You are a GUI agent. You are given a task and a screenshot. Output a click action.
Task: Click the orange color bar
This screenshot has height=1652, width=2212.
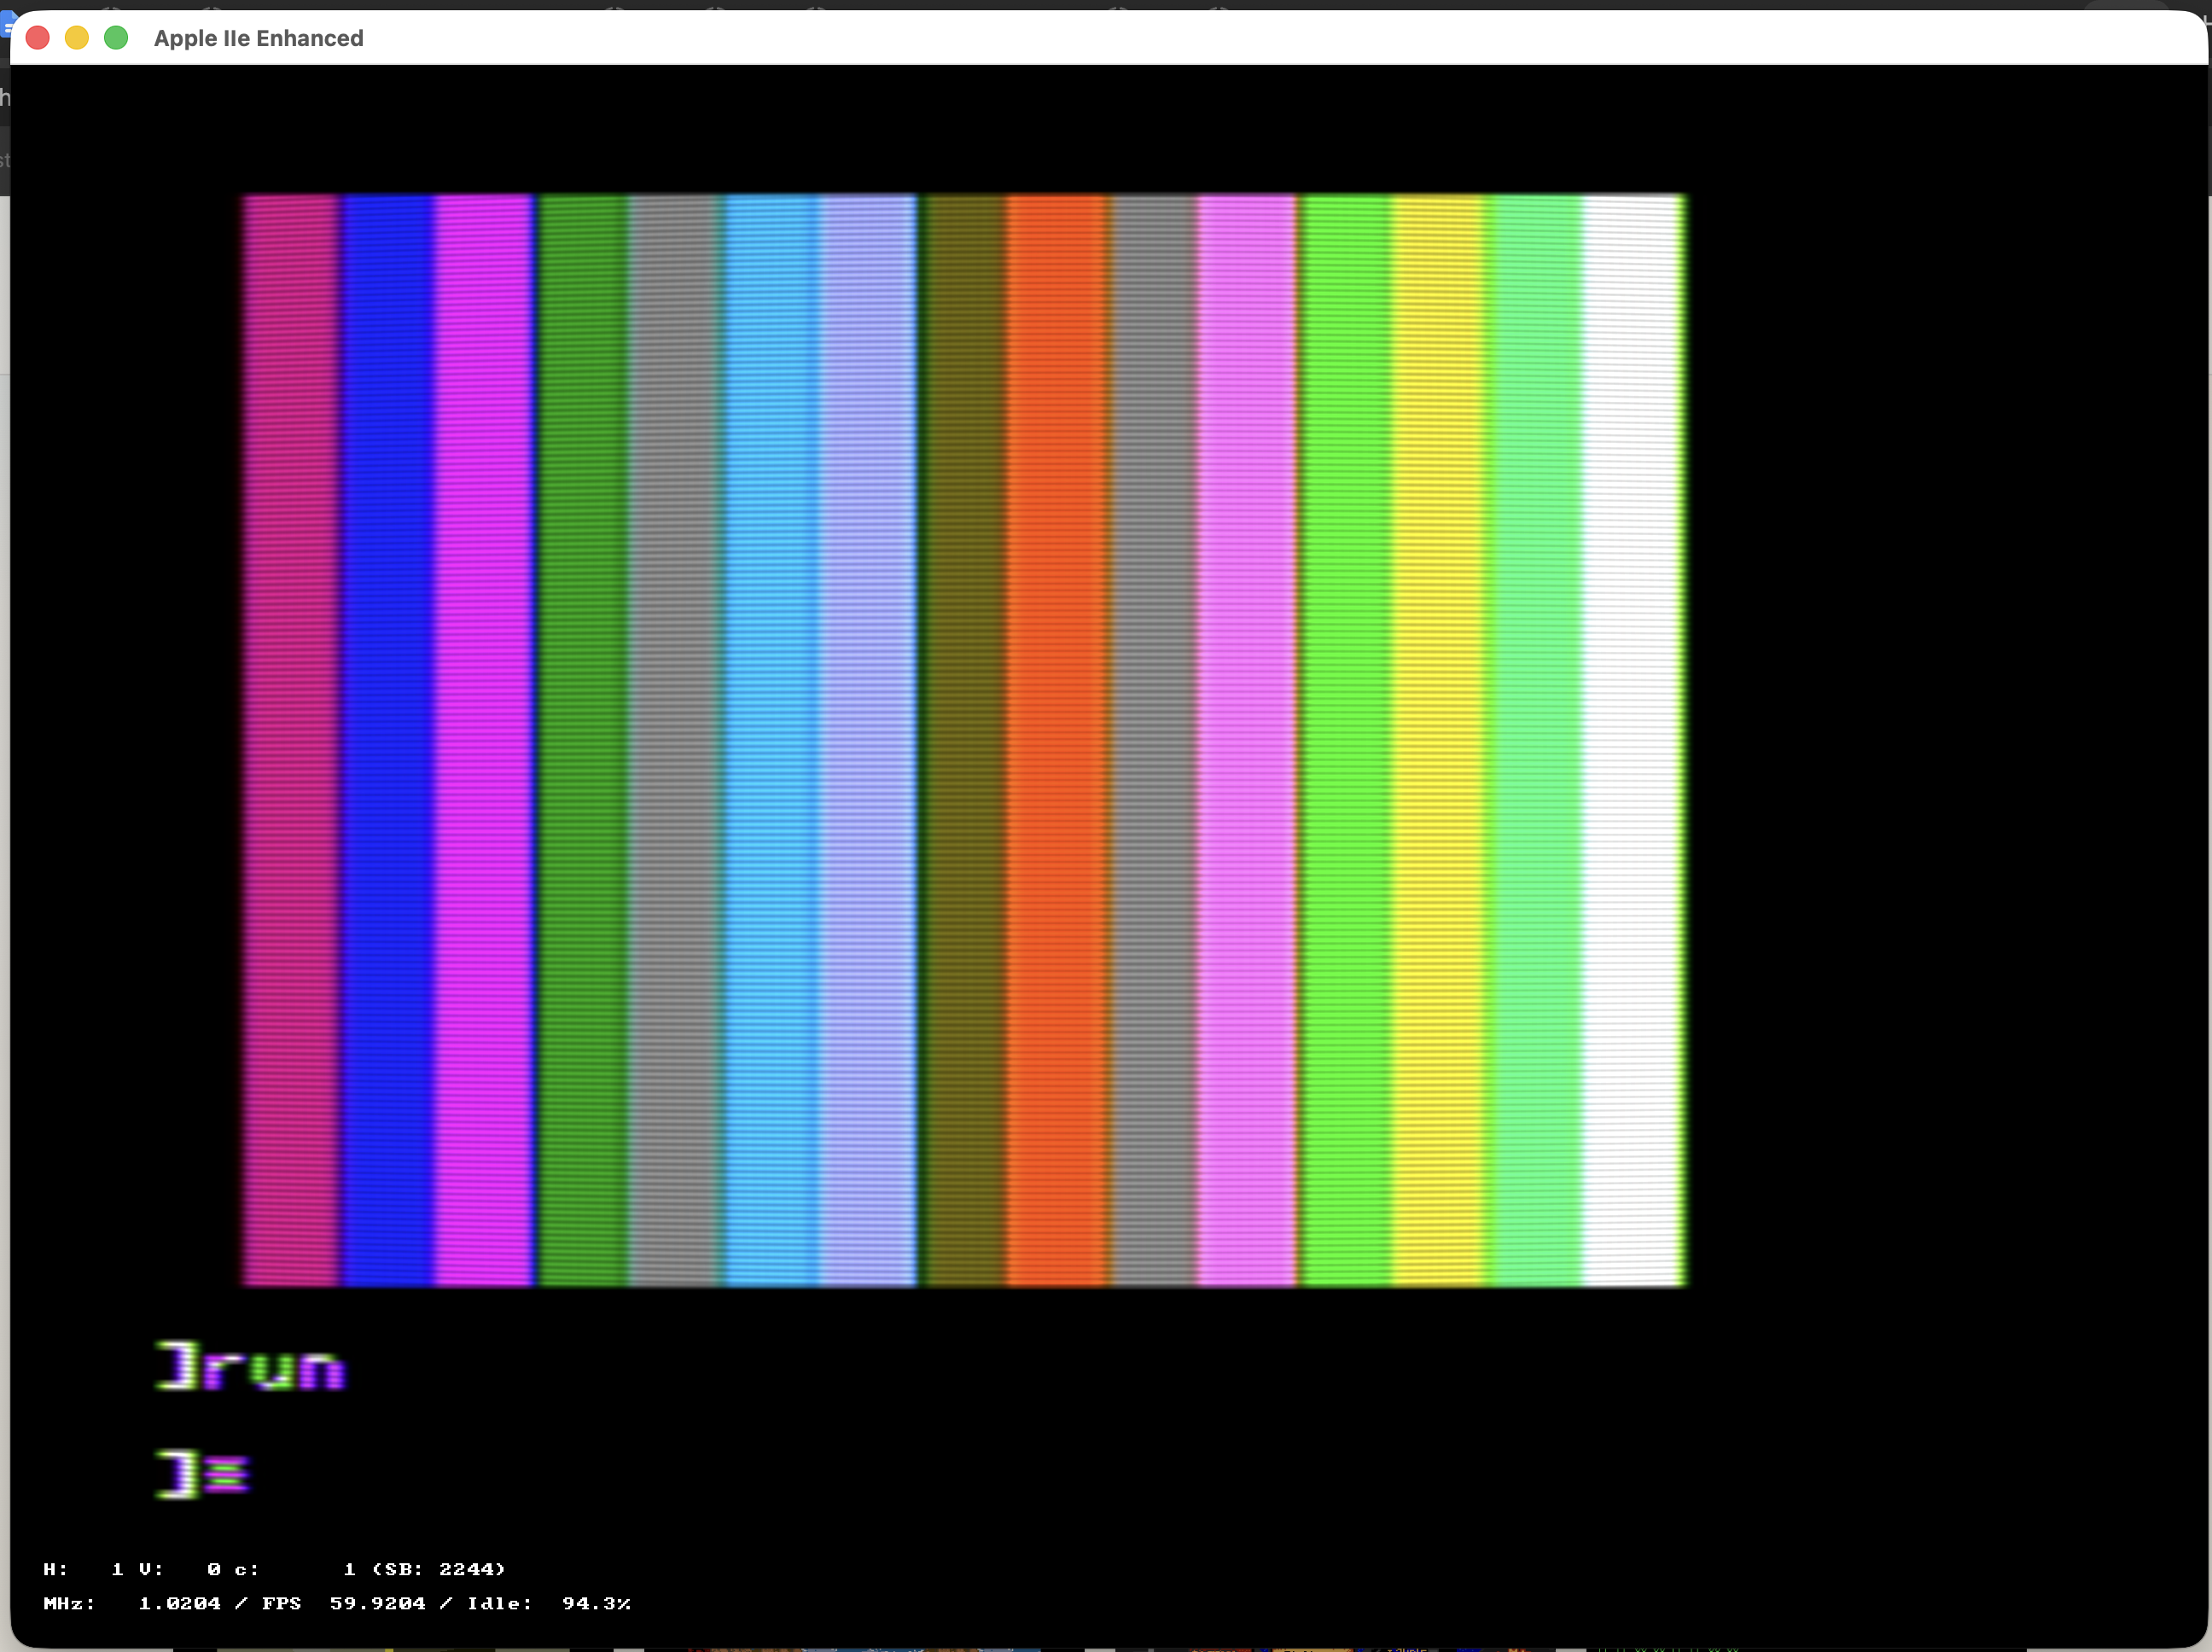1057,740
